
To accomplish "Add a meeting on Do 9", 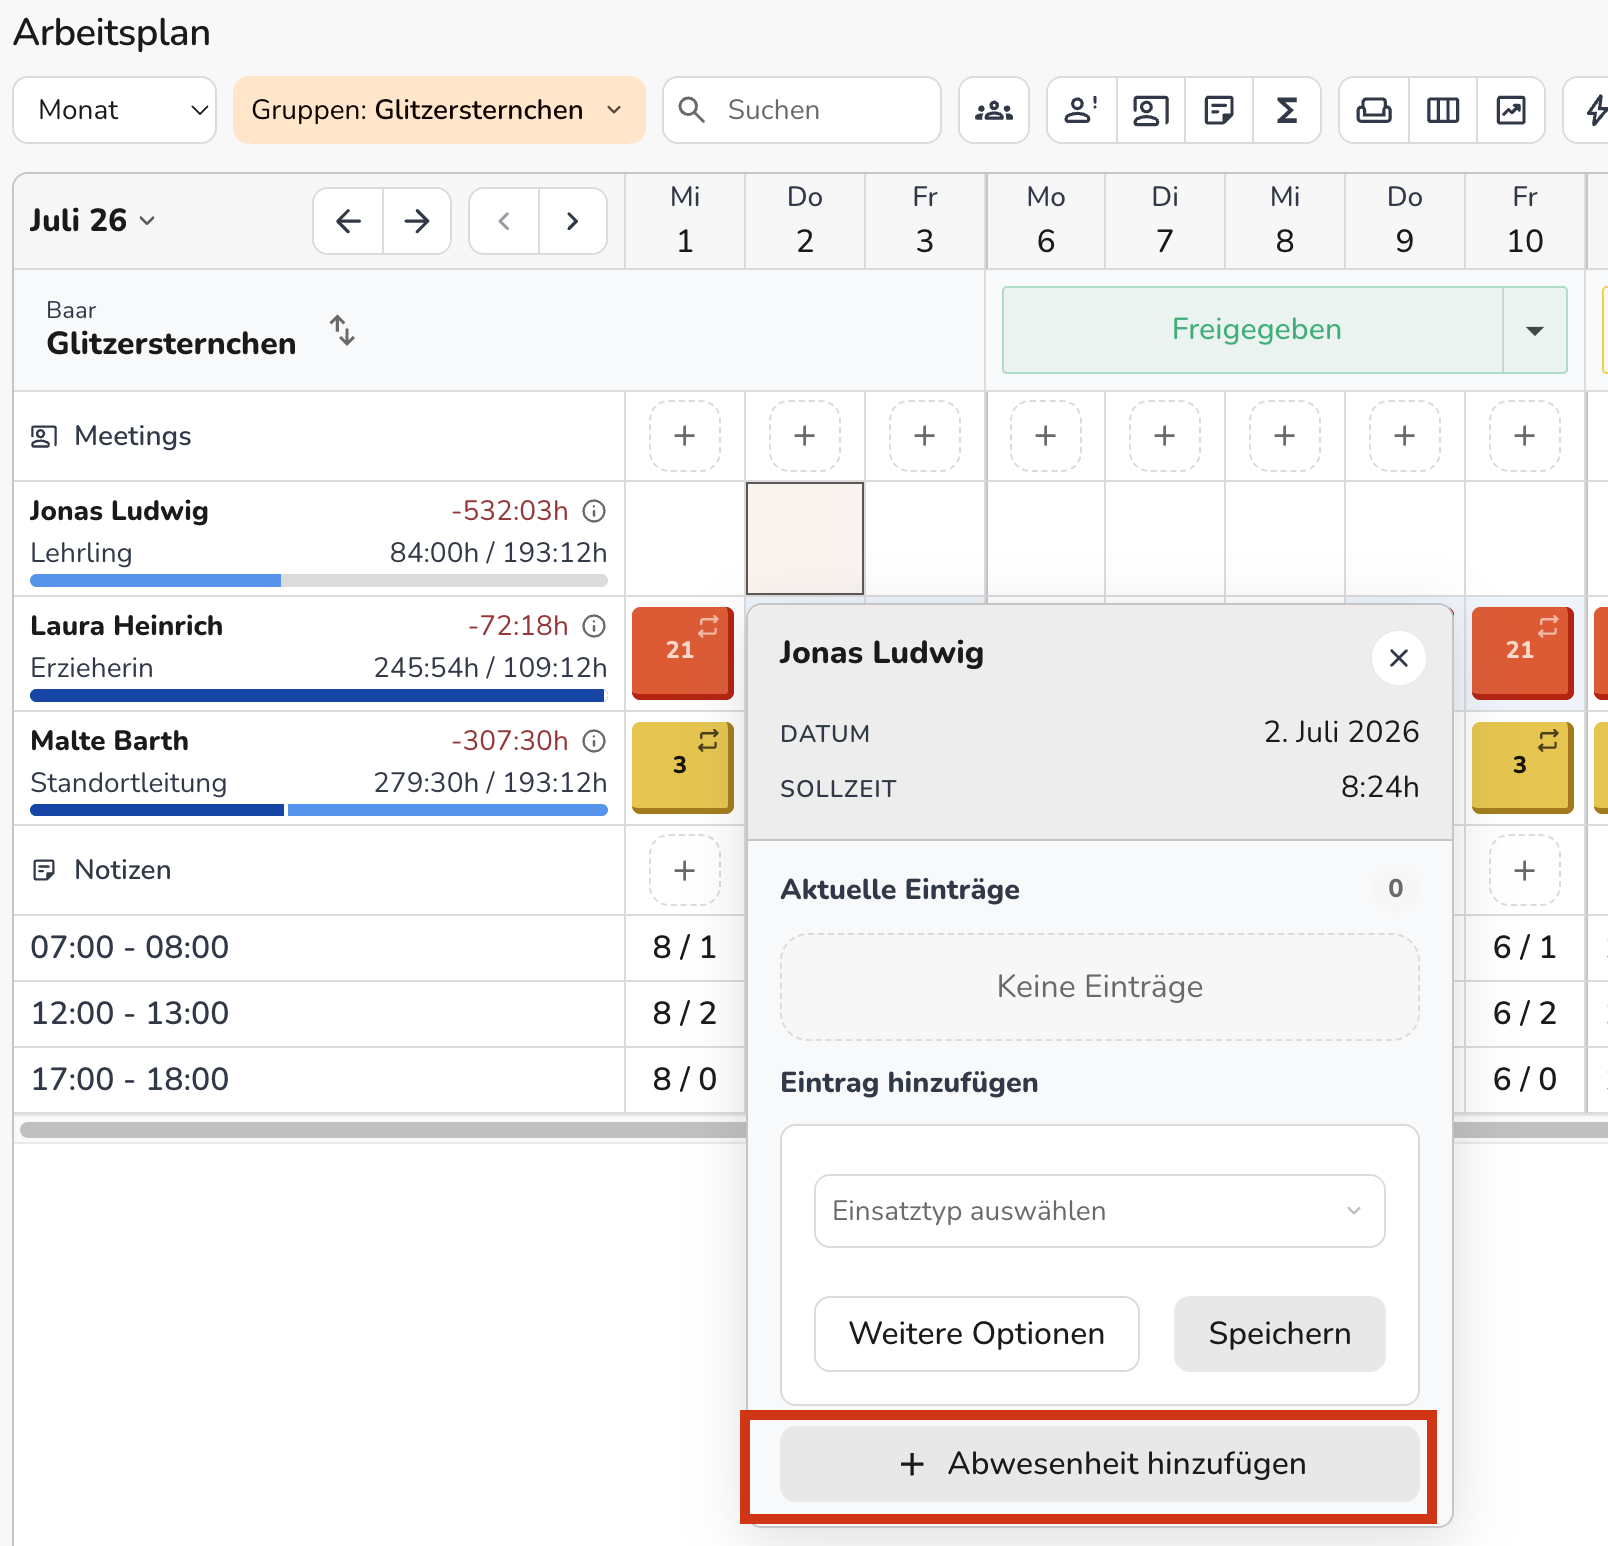I will tap(1405, 436).
